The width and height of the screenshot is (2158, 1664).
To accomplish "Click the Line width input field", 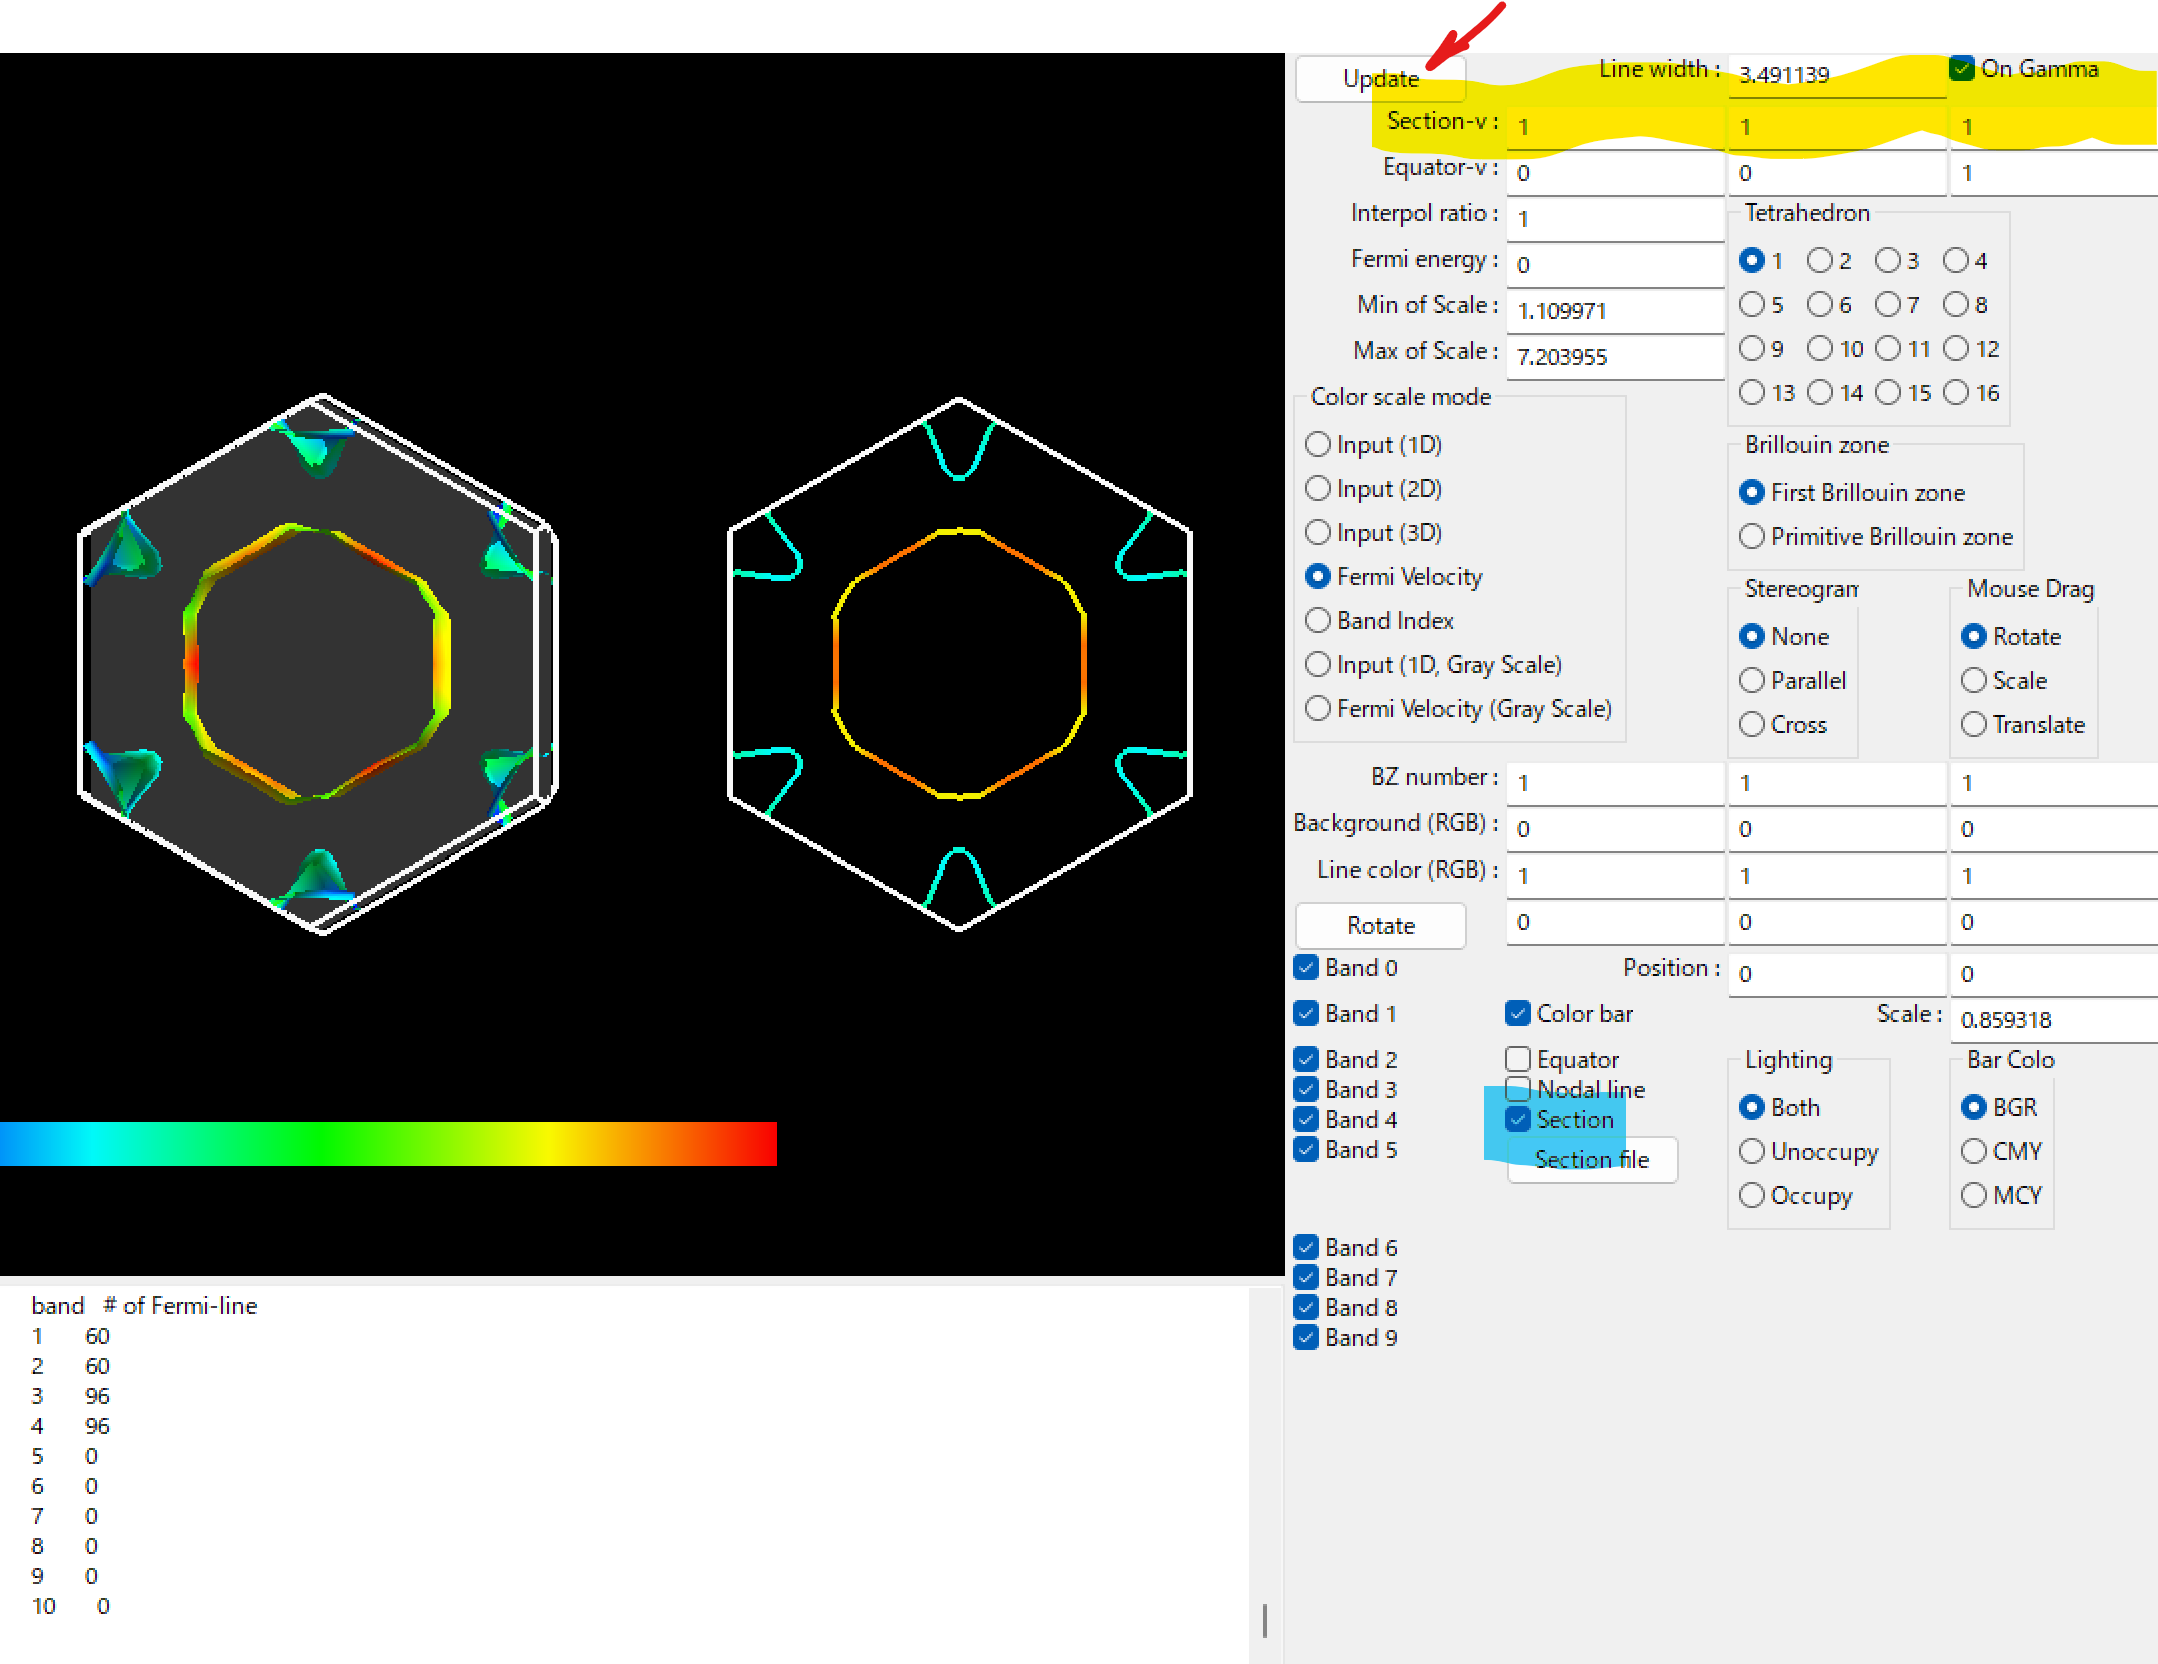I will pyautogui.click(x=1836, y=75).
